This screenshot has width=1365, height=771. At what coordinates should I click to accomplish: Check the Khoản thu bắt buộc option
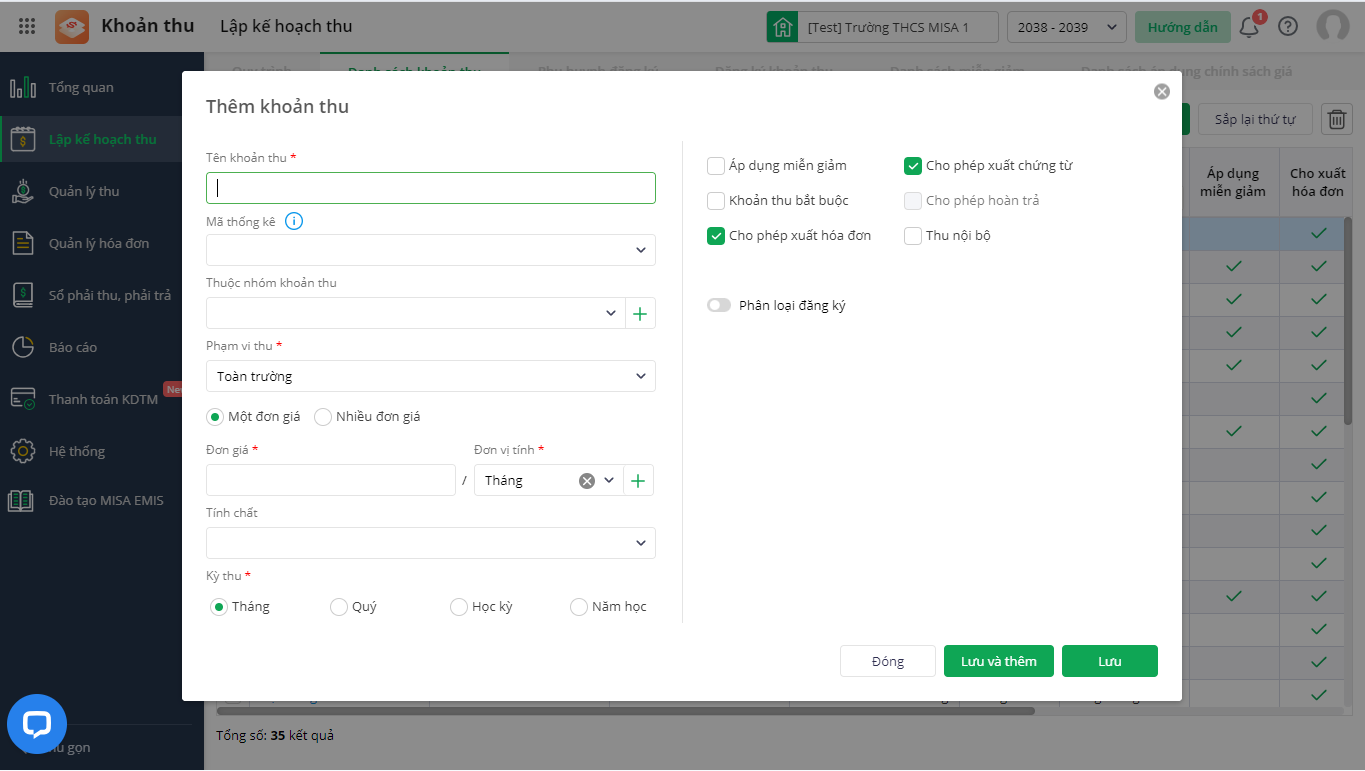pos(716,201)
